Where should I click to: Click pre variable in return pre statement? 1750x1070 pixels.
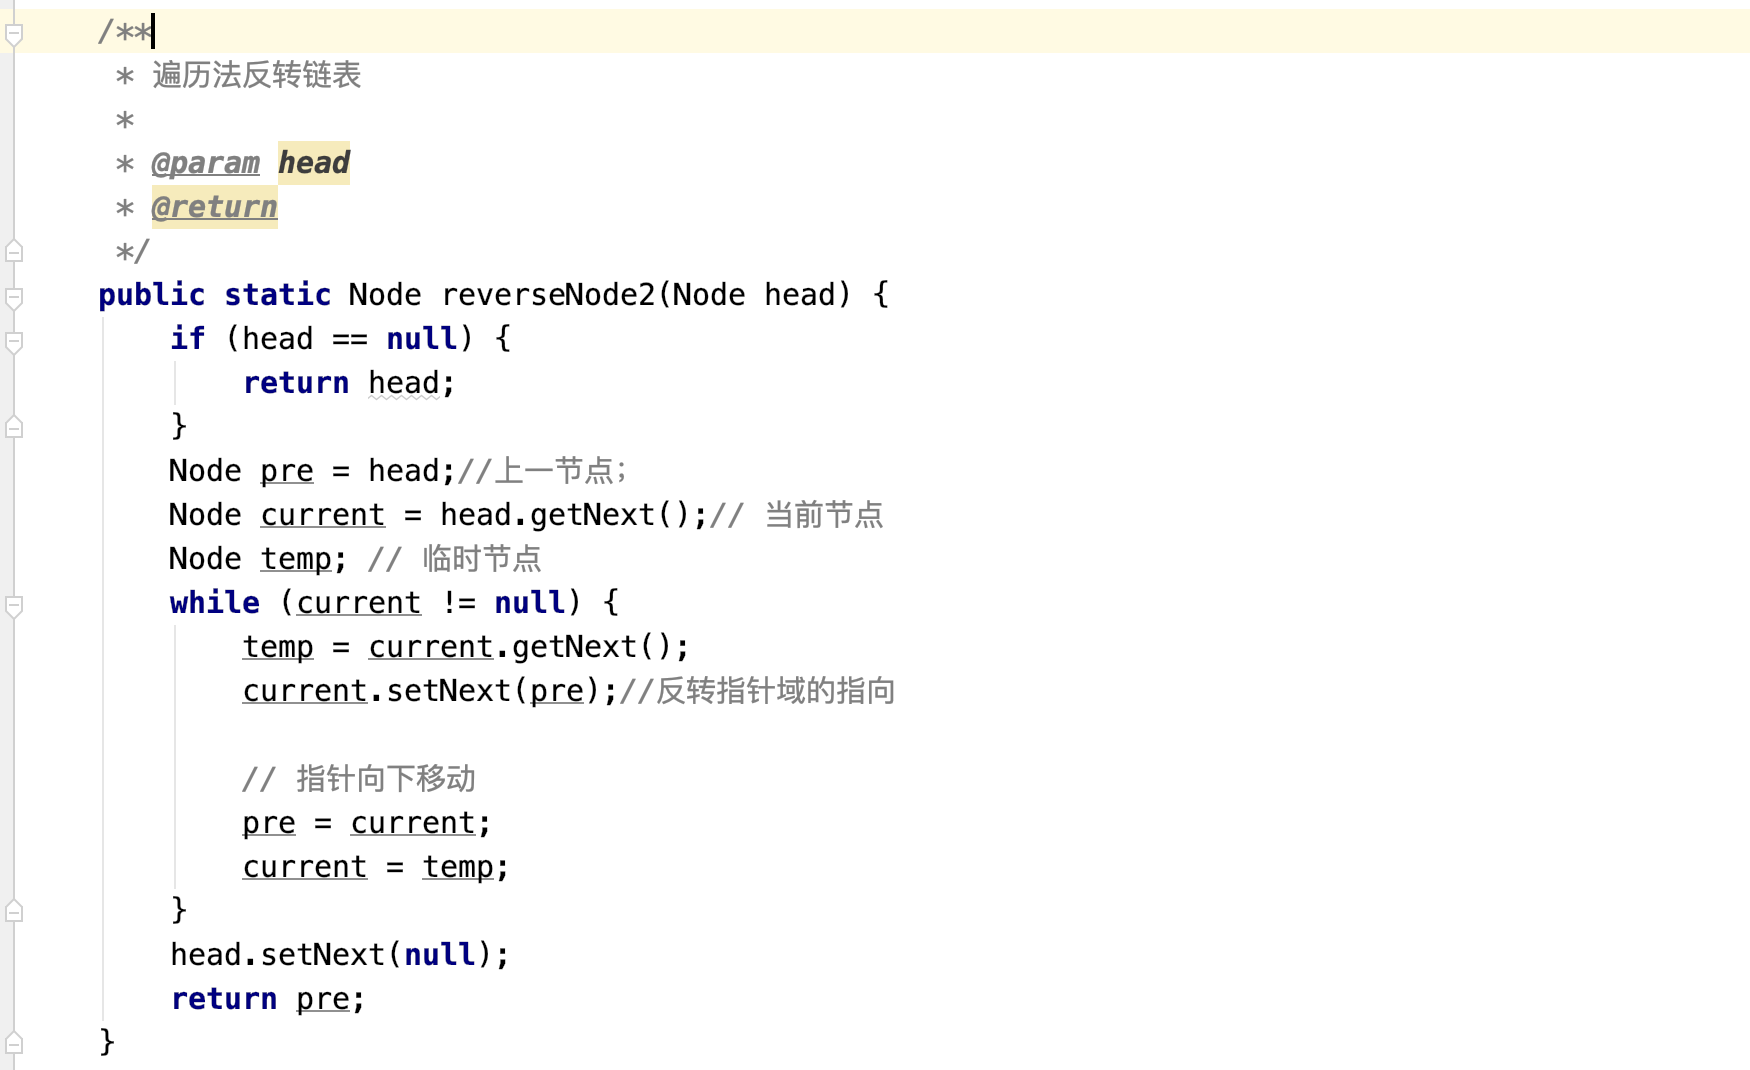point(322,999)
